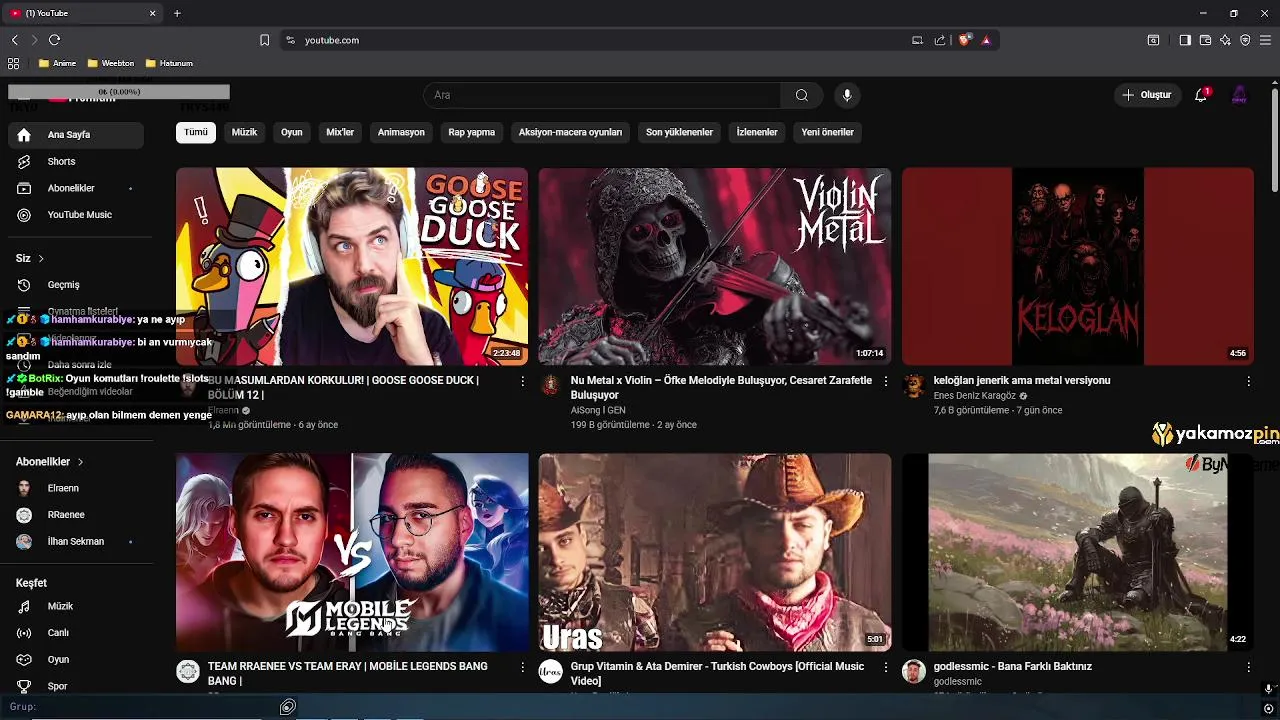This screenshot has width=1280, height=720.
Task: Select the İzlenenler filter chip
Action: coord(757,132)
